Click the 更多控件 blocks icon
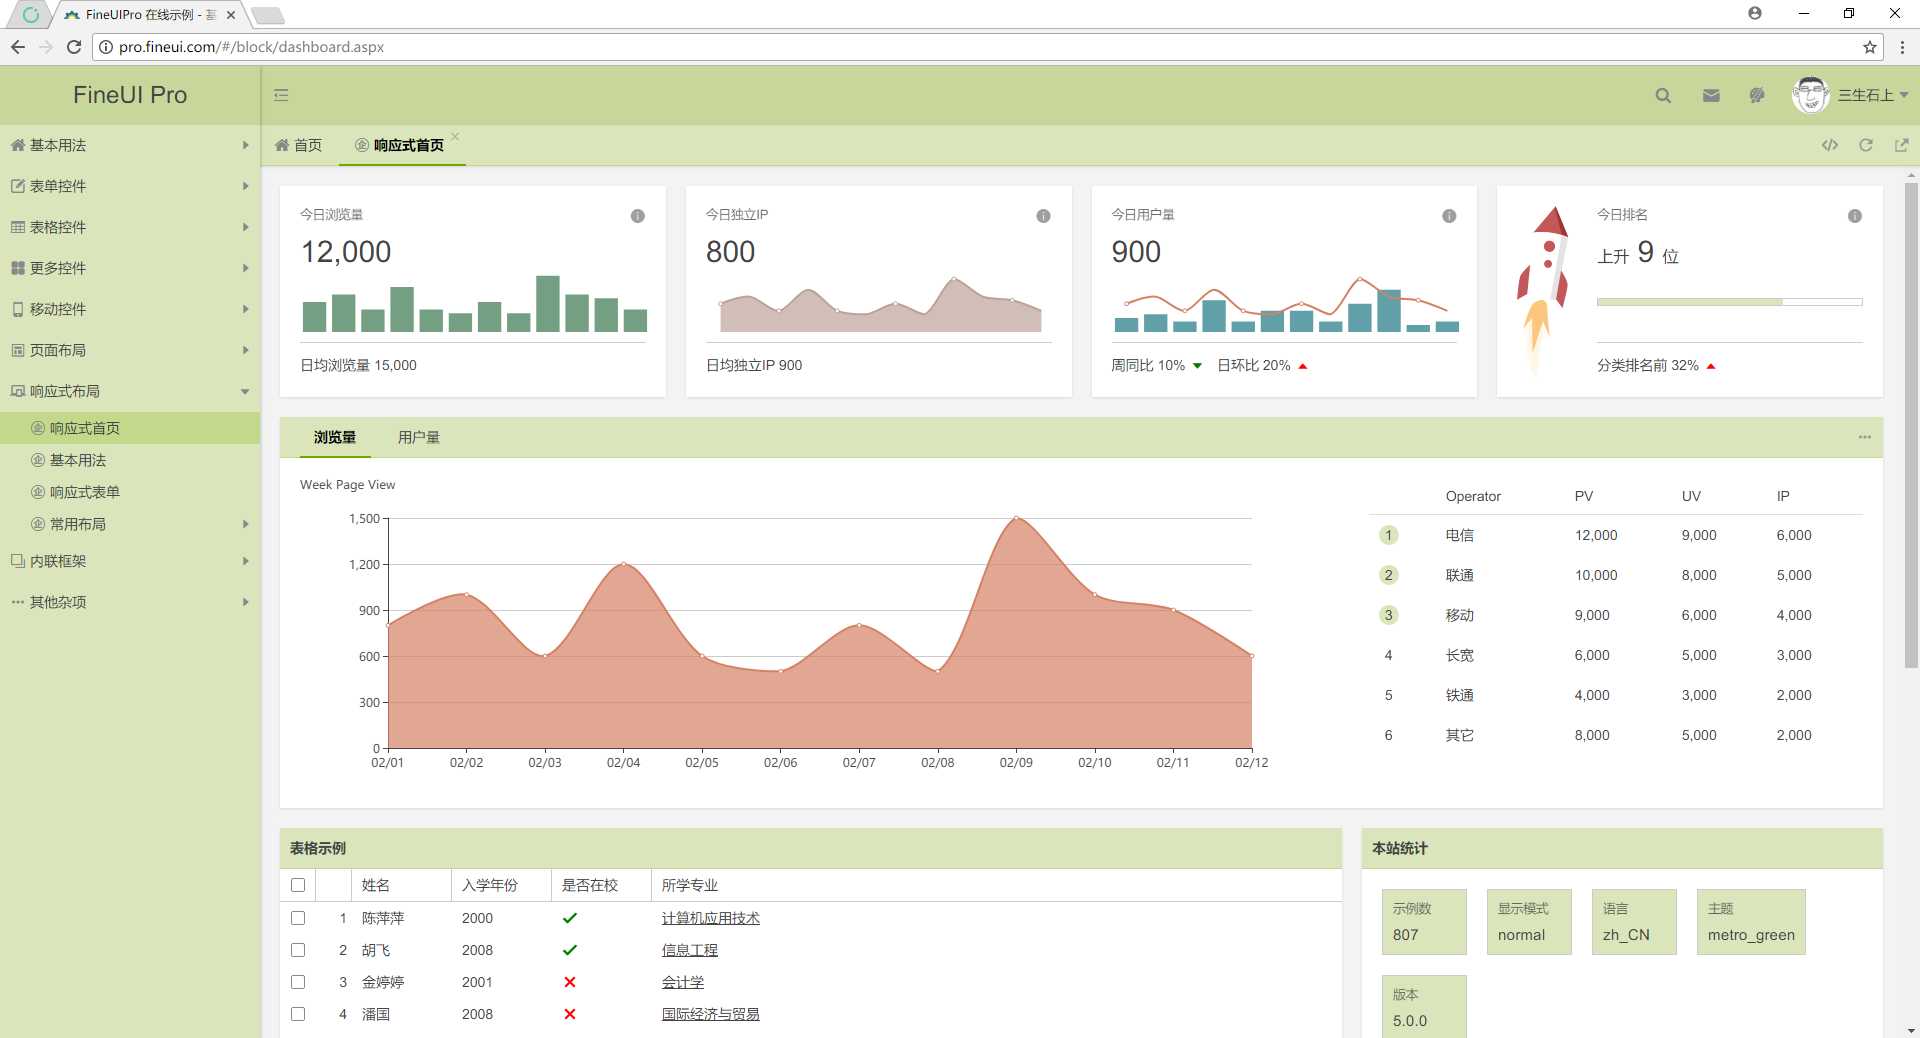Viewport: 1920px width, 1038px height. coord(18,268)
